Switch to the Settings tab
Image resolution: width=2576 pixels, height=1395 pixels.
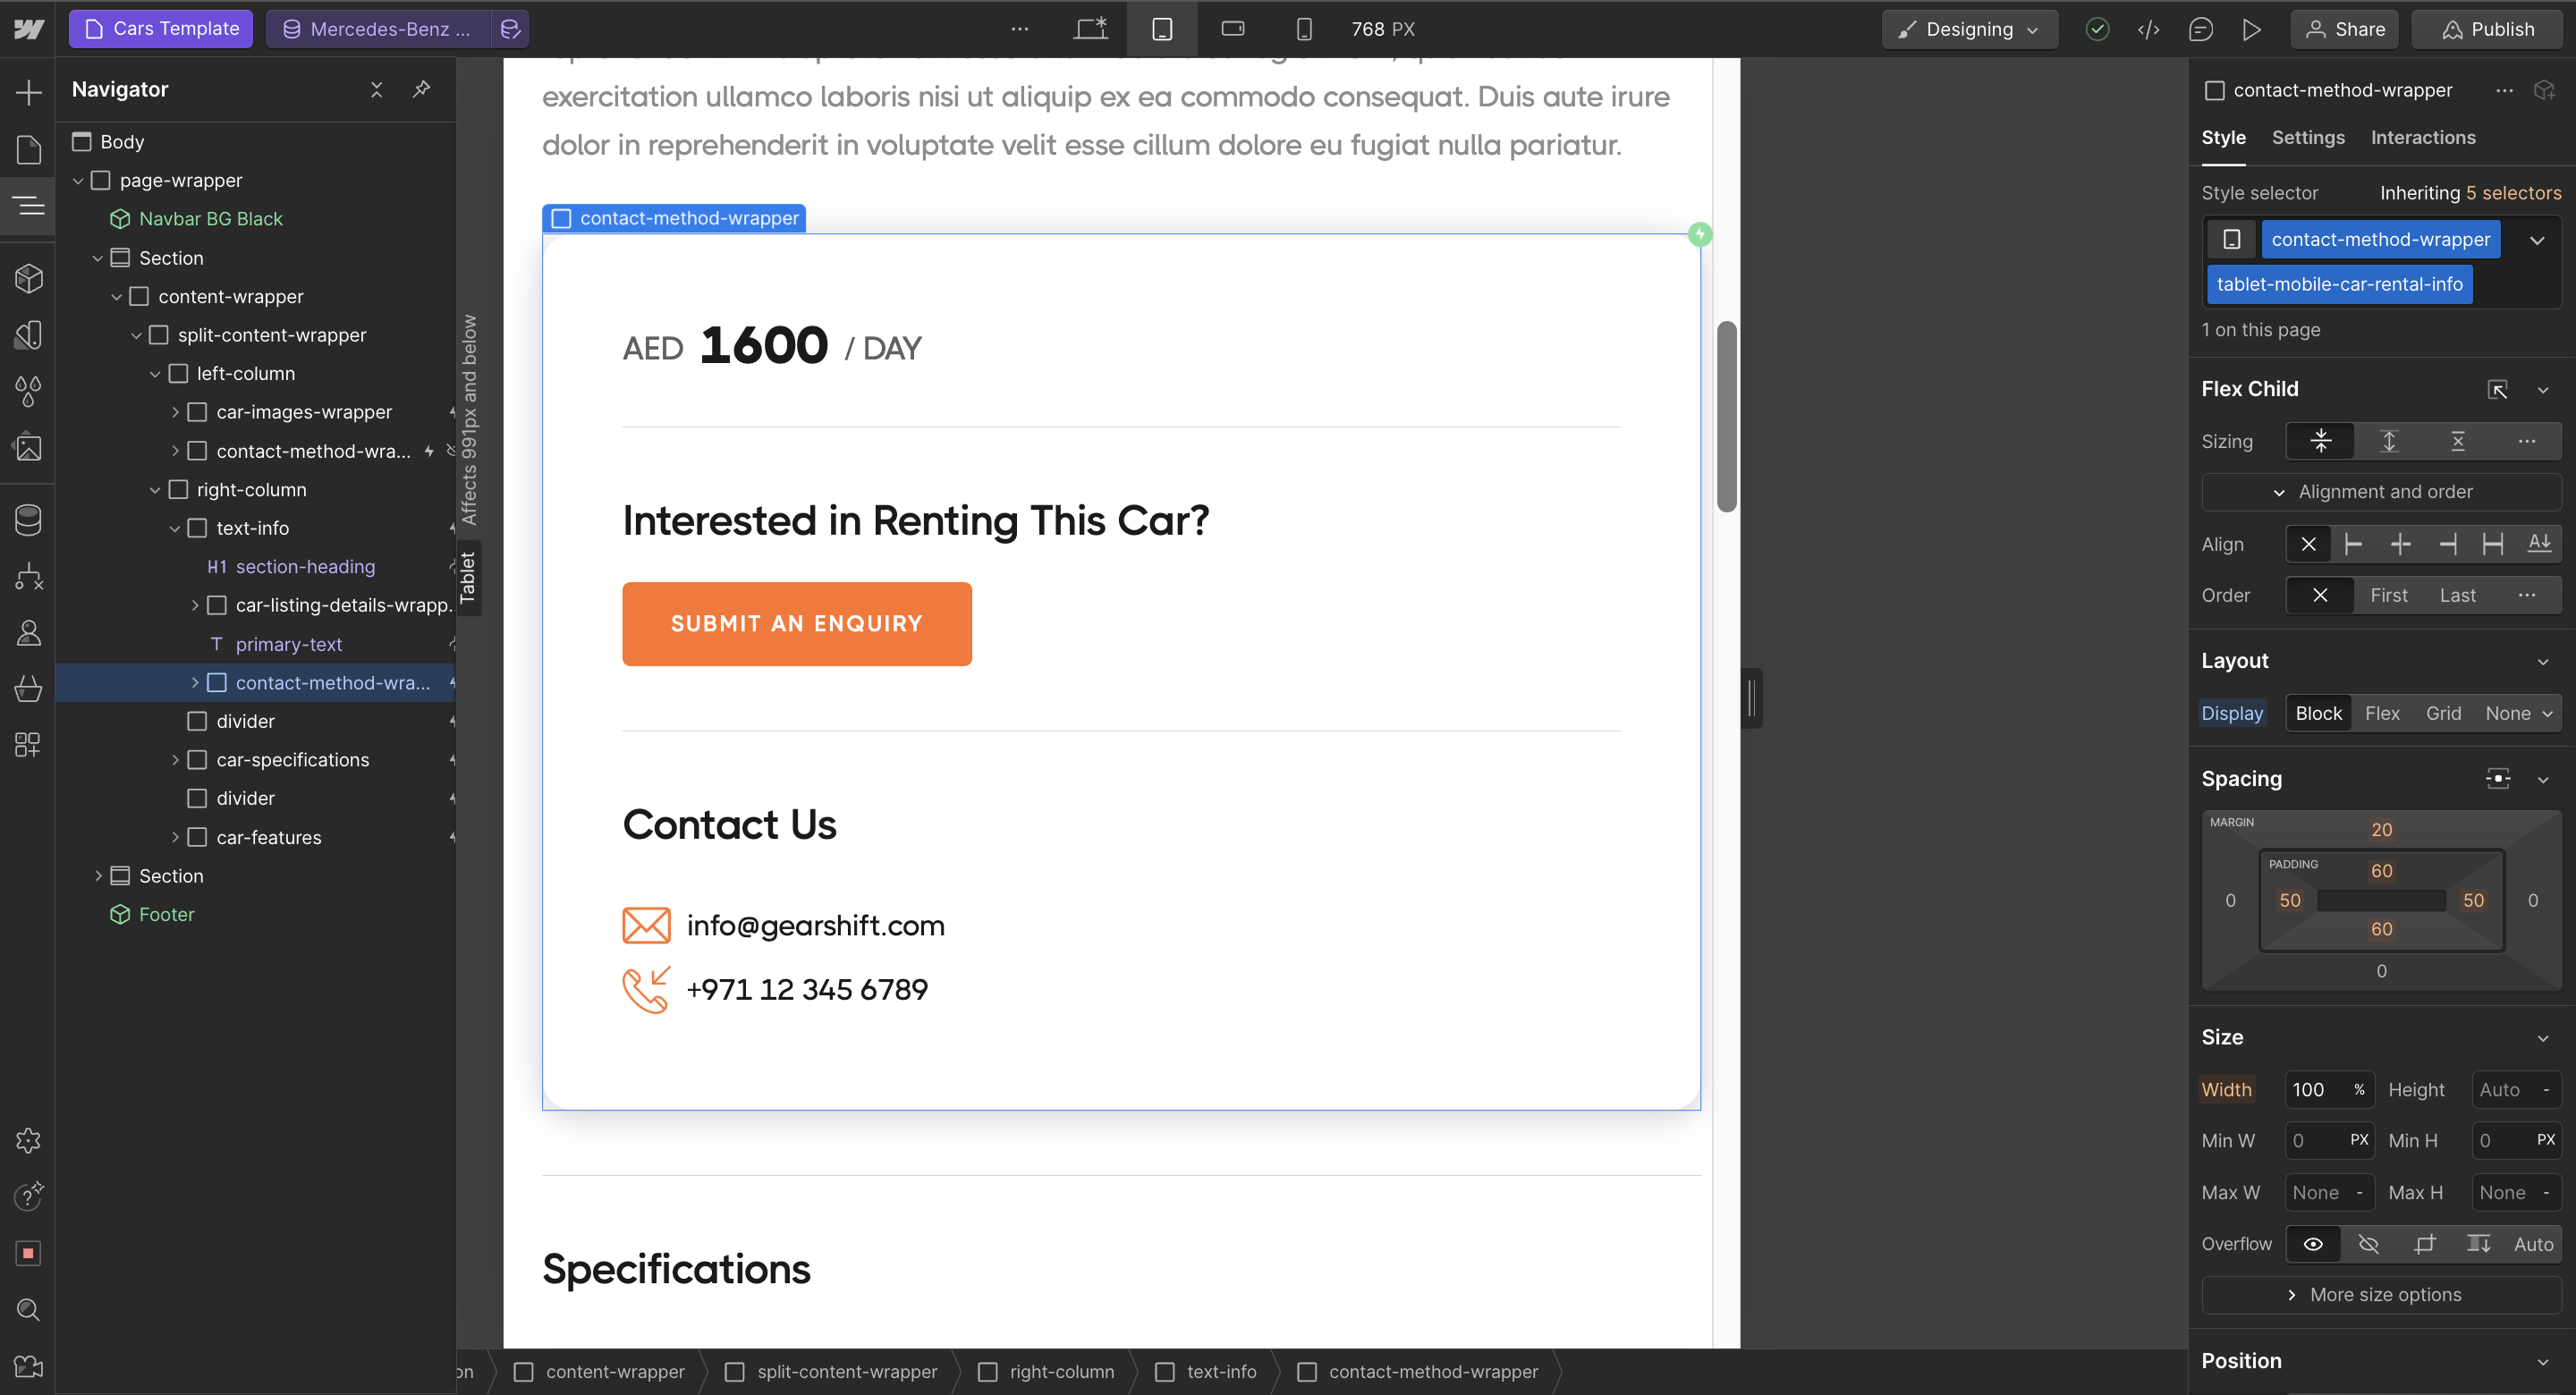(2307, 137)
